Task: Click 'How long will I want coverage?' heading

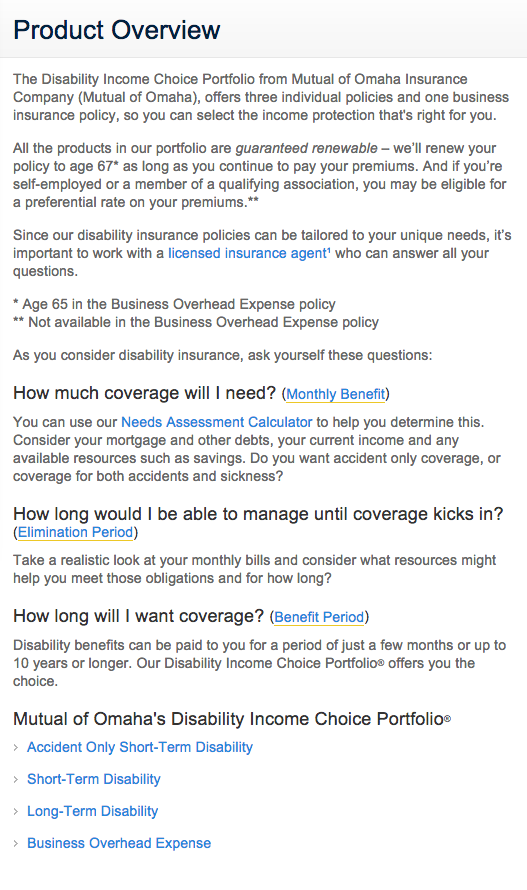Action: pyautogui.click(x=139, y=616)
